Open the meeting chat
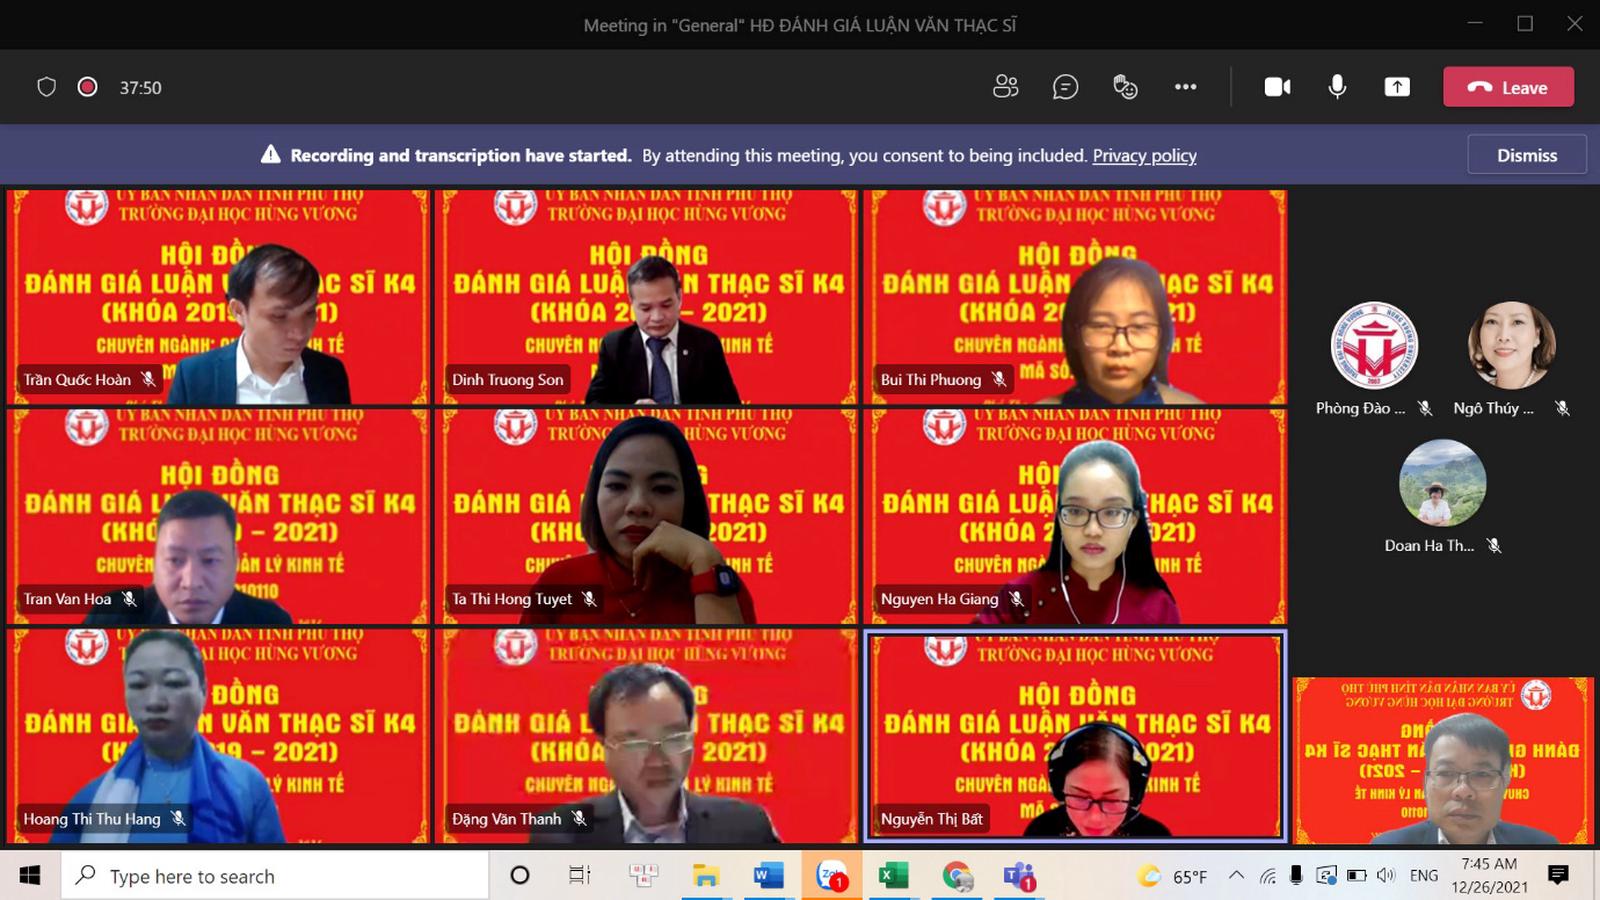The height and width of the screenshot is (900, 1600). coord(1065,87)
